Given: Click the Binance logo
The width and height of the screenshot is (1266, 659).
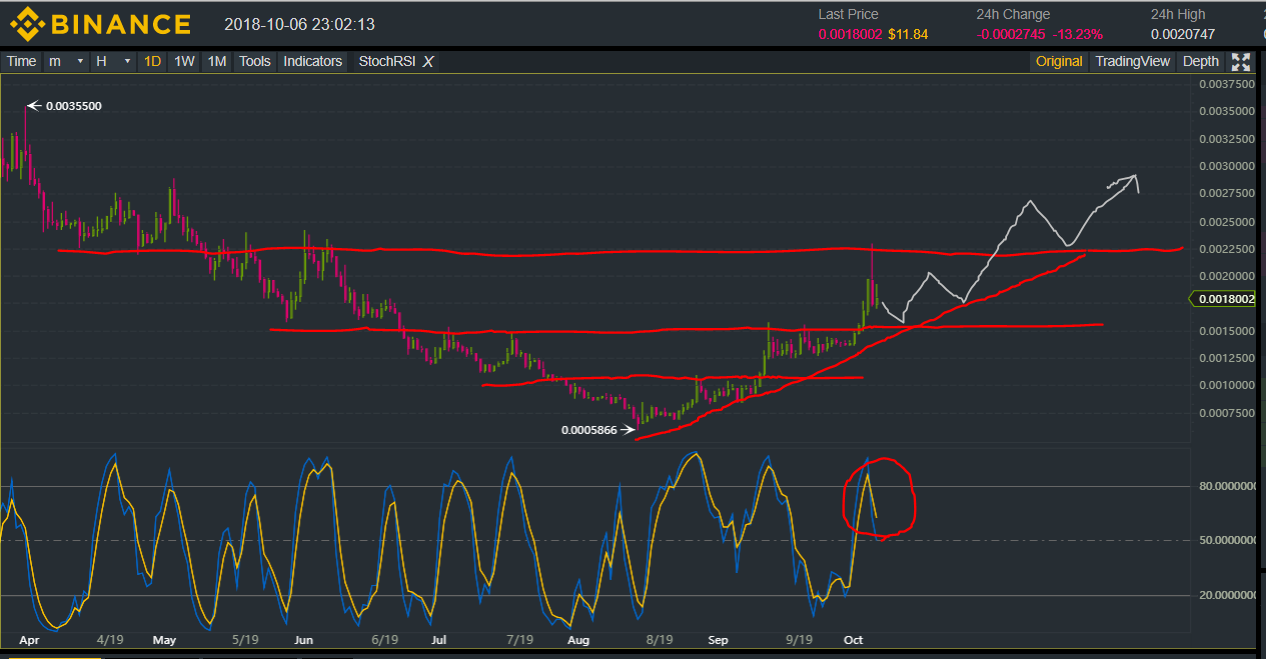Looking at the screenshot, I should (99, 23).
